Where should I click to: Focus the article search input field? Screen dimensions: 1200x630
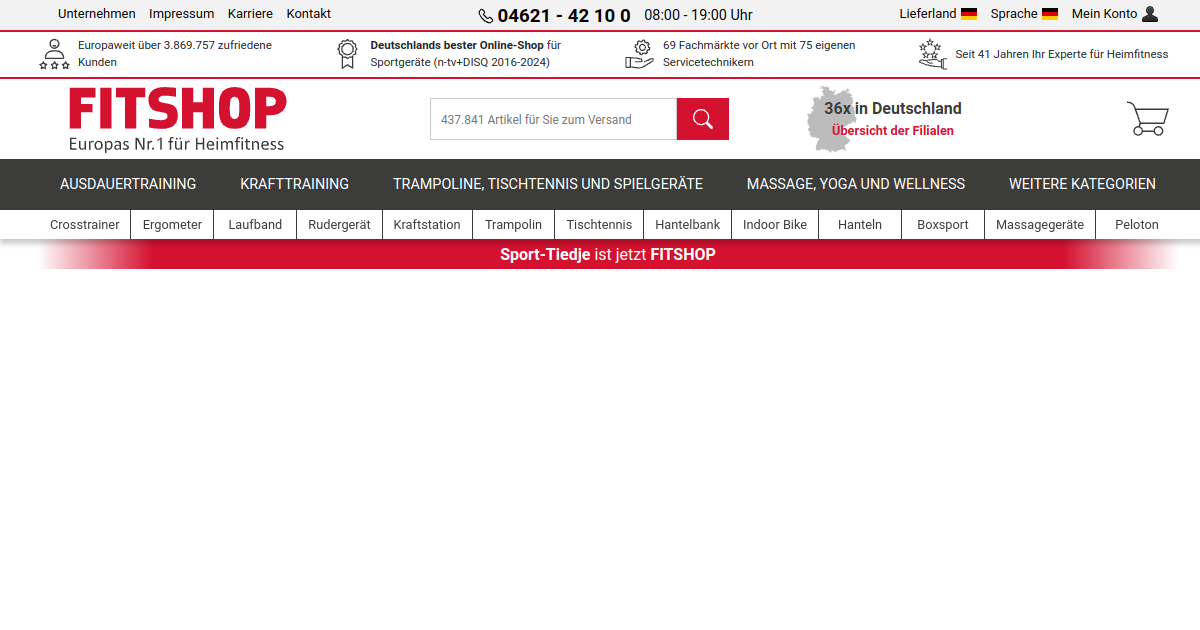point(554,119)
